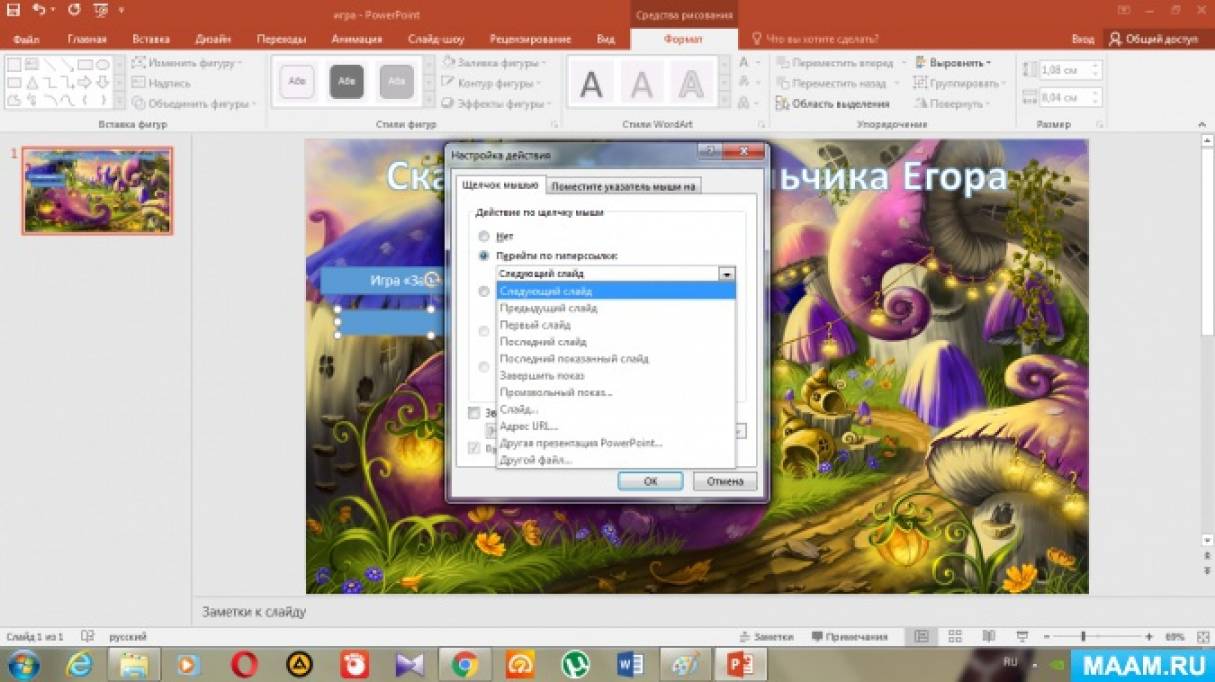Choose the black fill WordArt style
The width and height of the screenshot is (1215, 682).
coord(591,84)
